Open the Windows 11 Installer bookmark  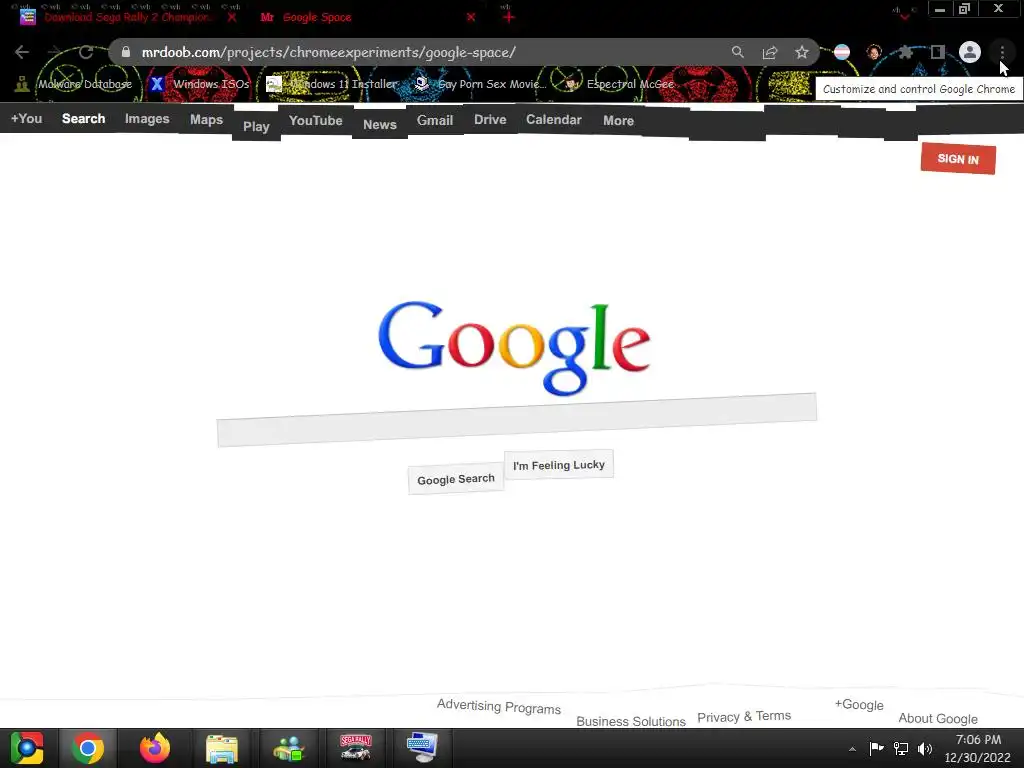pos(332,84)
